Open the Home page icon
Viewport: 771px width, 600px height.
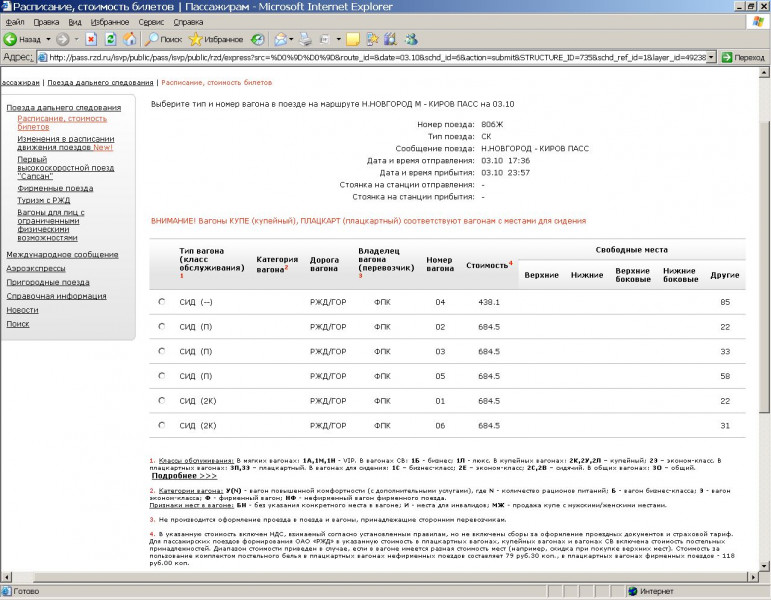(x=130, y=39)
